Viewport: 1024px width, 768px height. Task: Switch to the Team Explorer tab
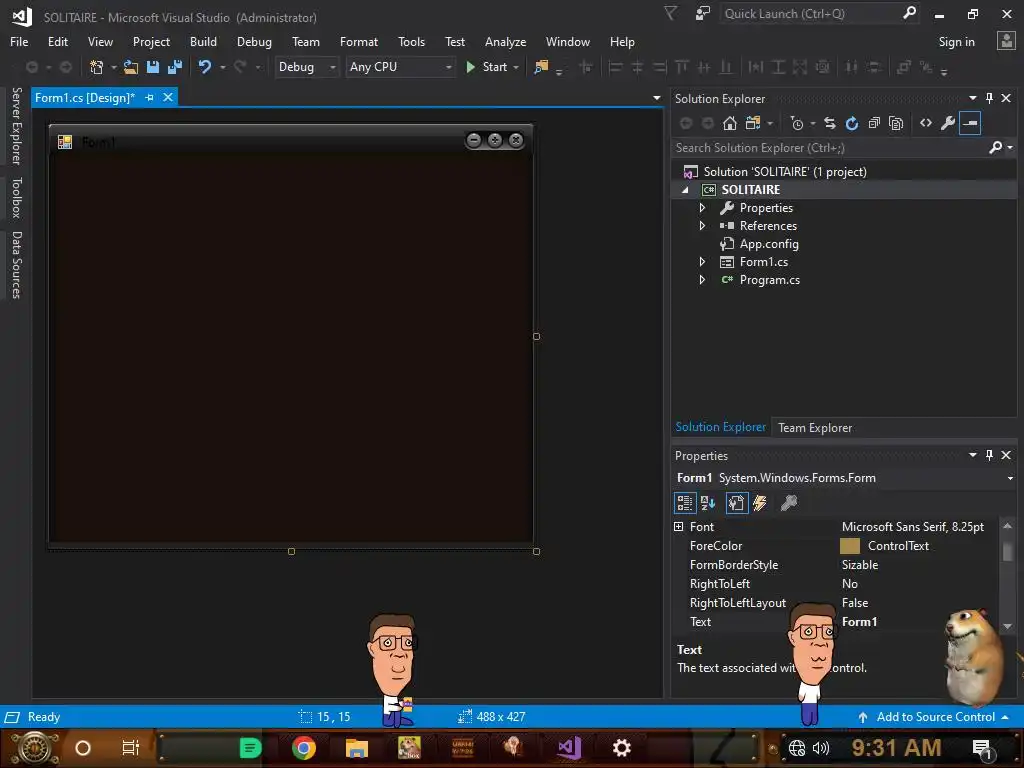pos(815,428)
